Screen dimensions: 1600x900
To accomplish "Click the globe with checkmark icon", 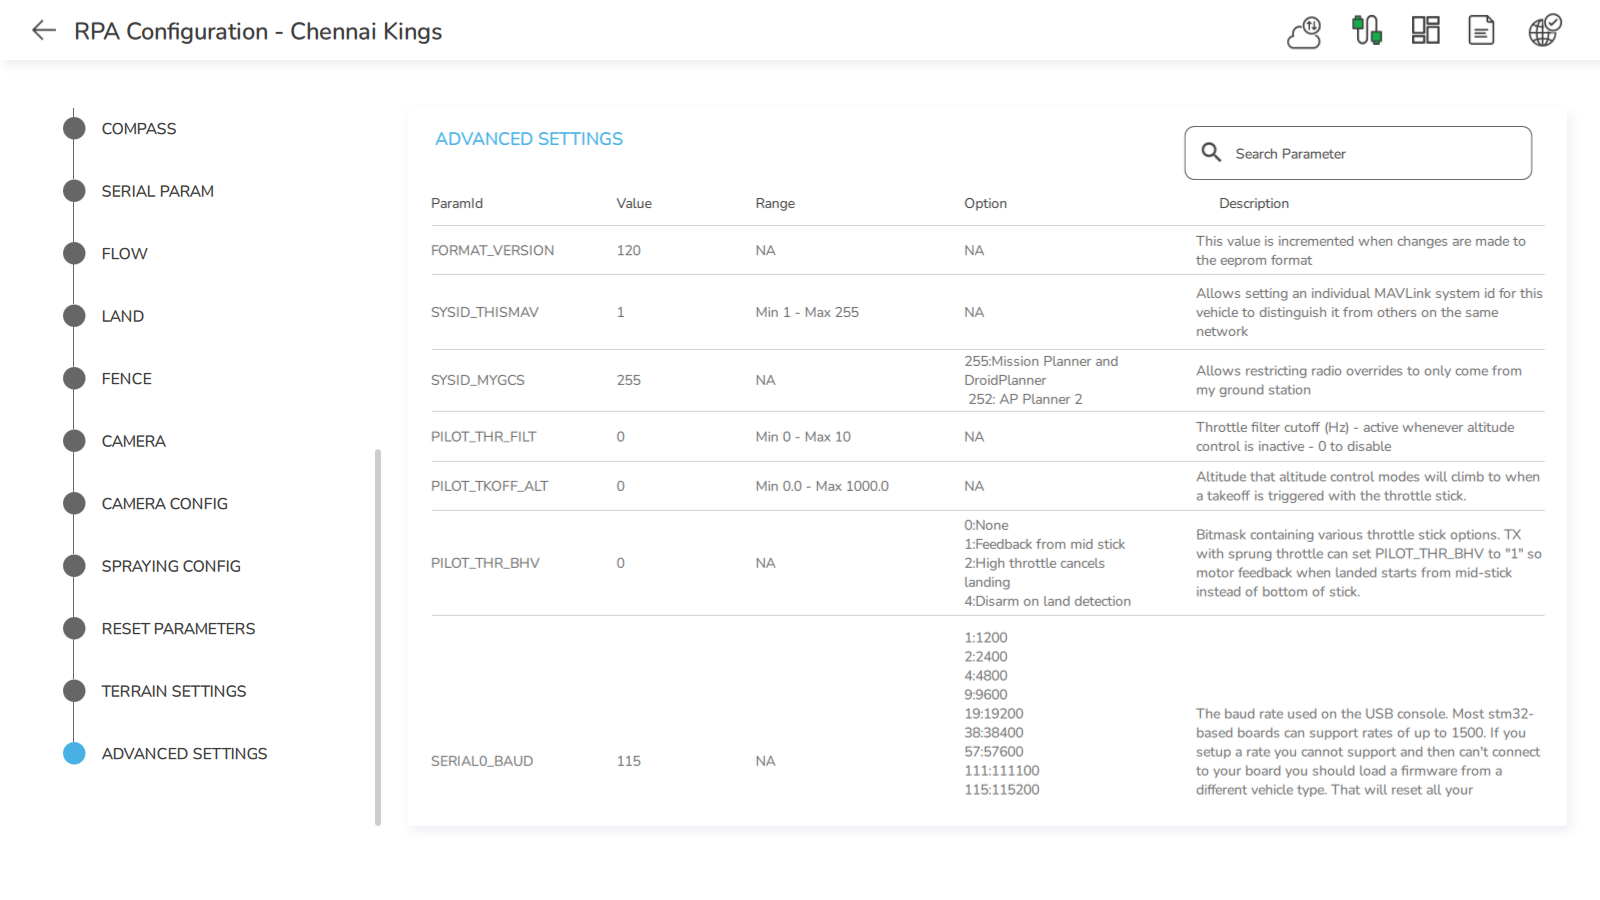I will tap(1544, 30).
